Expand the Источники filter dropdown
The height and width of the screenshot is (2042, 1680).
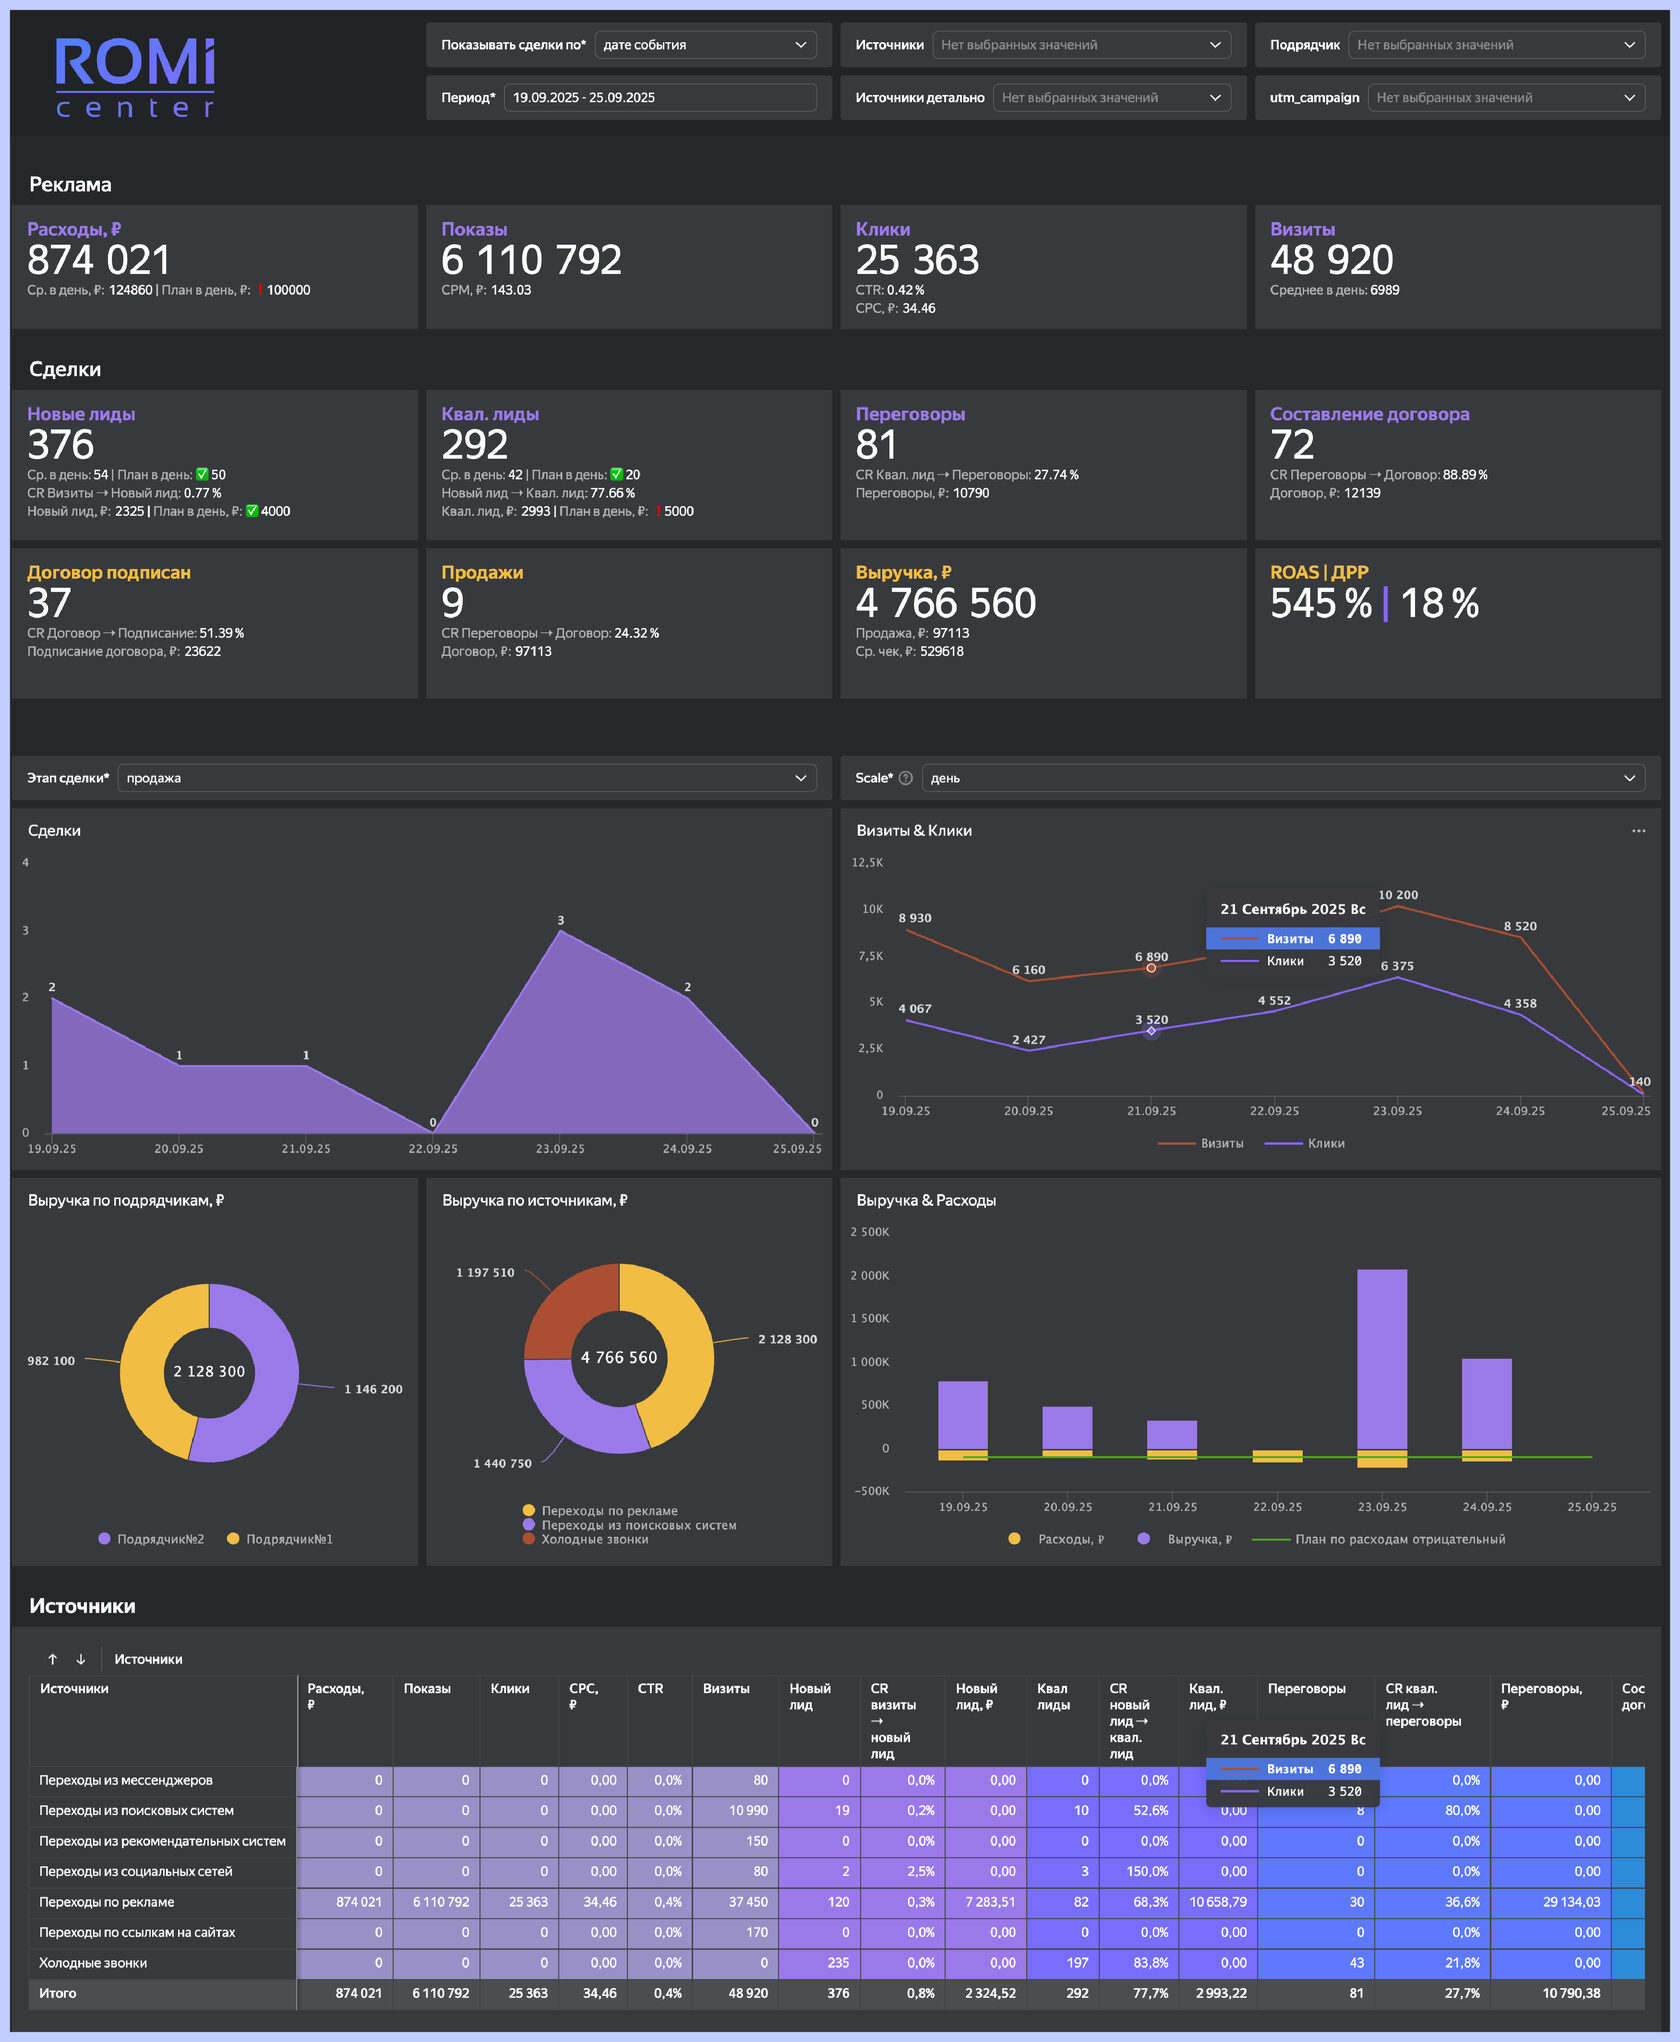click(1082, 45)
